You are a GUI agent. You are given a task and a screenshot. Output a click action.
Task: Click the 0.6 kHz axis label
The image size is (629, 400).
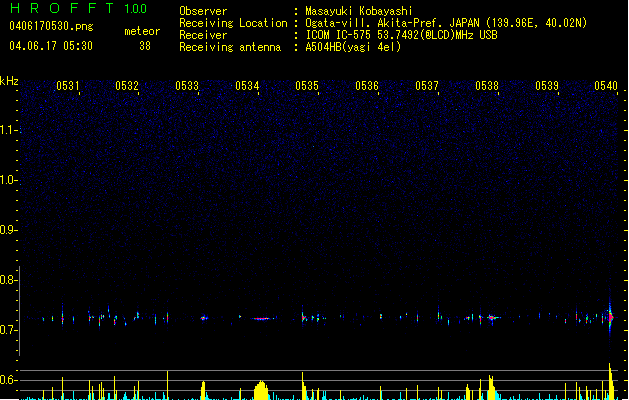tap(8, 380)
